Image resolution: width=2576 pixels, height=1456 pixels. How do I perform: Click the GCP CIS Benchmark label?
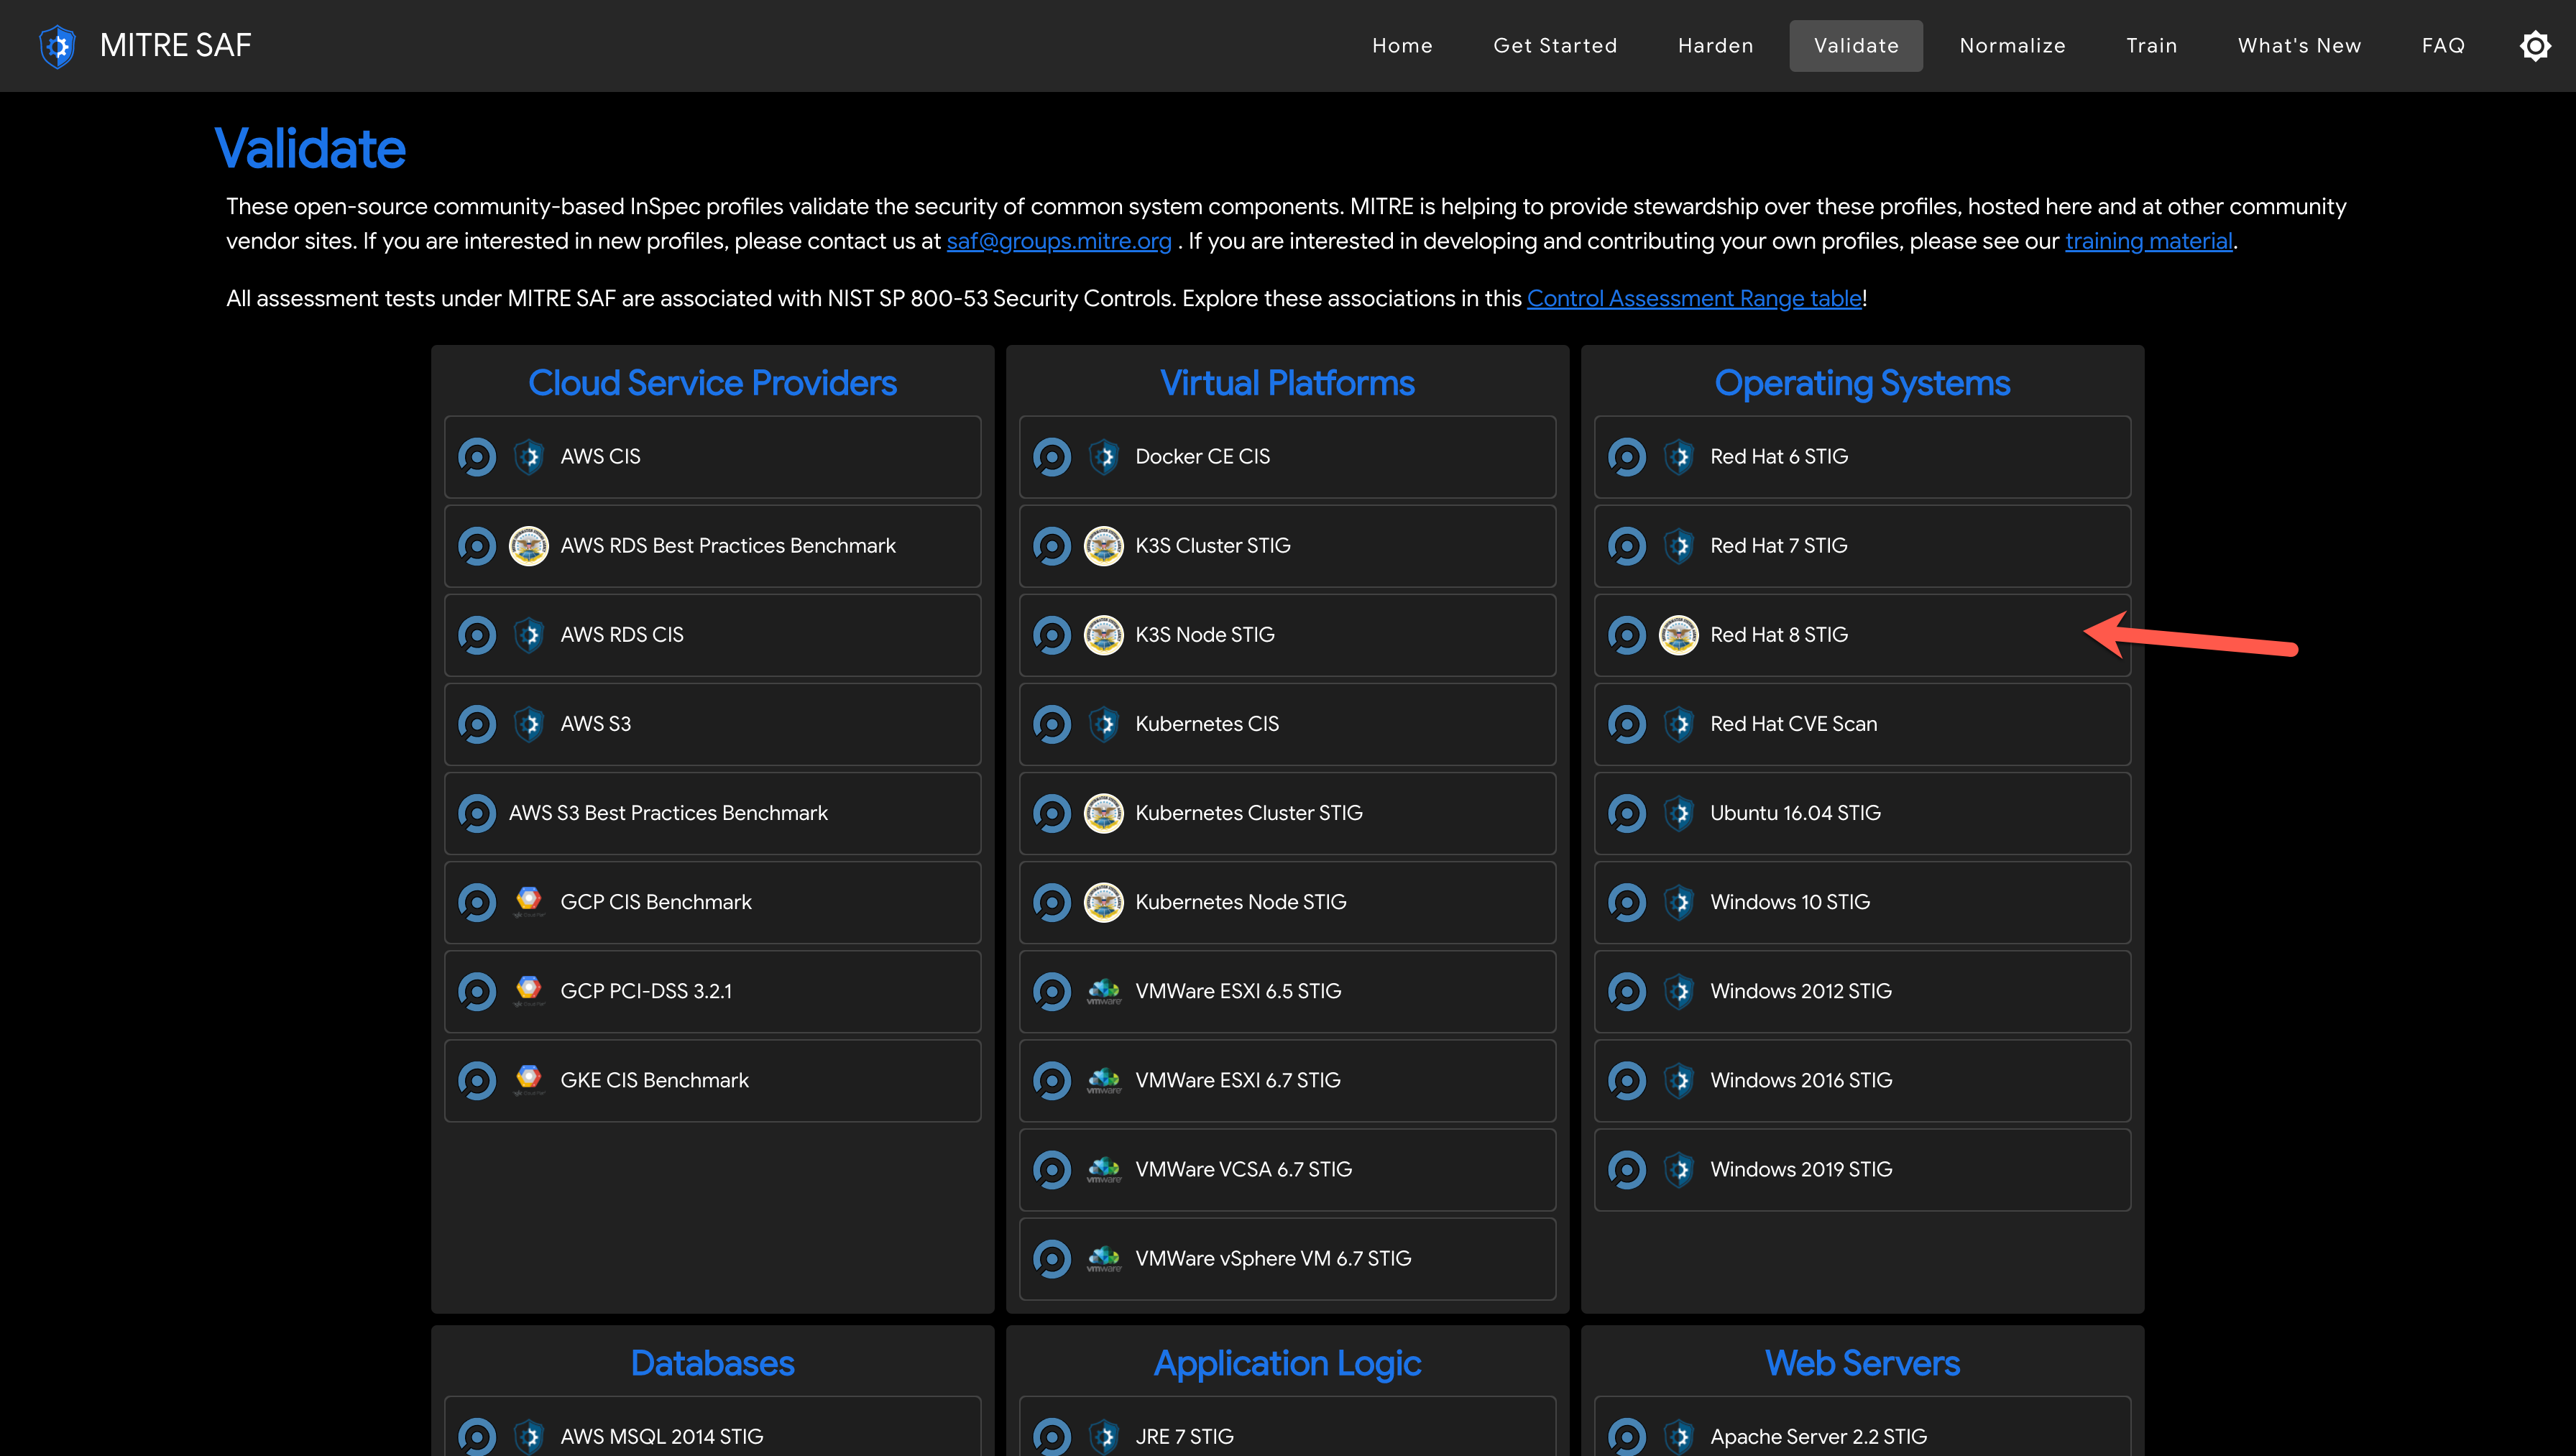pos(656,902)
